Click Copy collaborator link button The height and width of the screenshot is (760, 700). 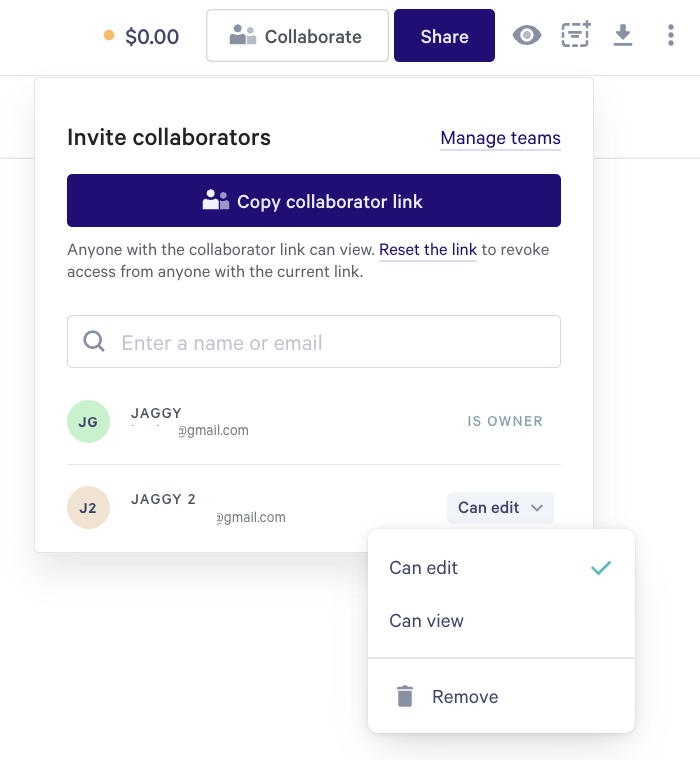314,201
